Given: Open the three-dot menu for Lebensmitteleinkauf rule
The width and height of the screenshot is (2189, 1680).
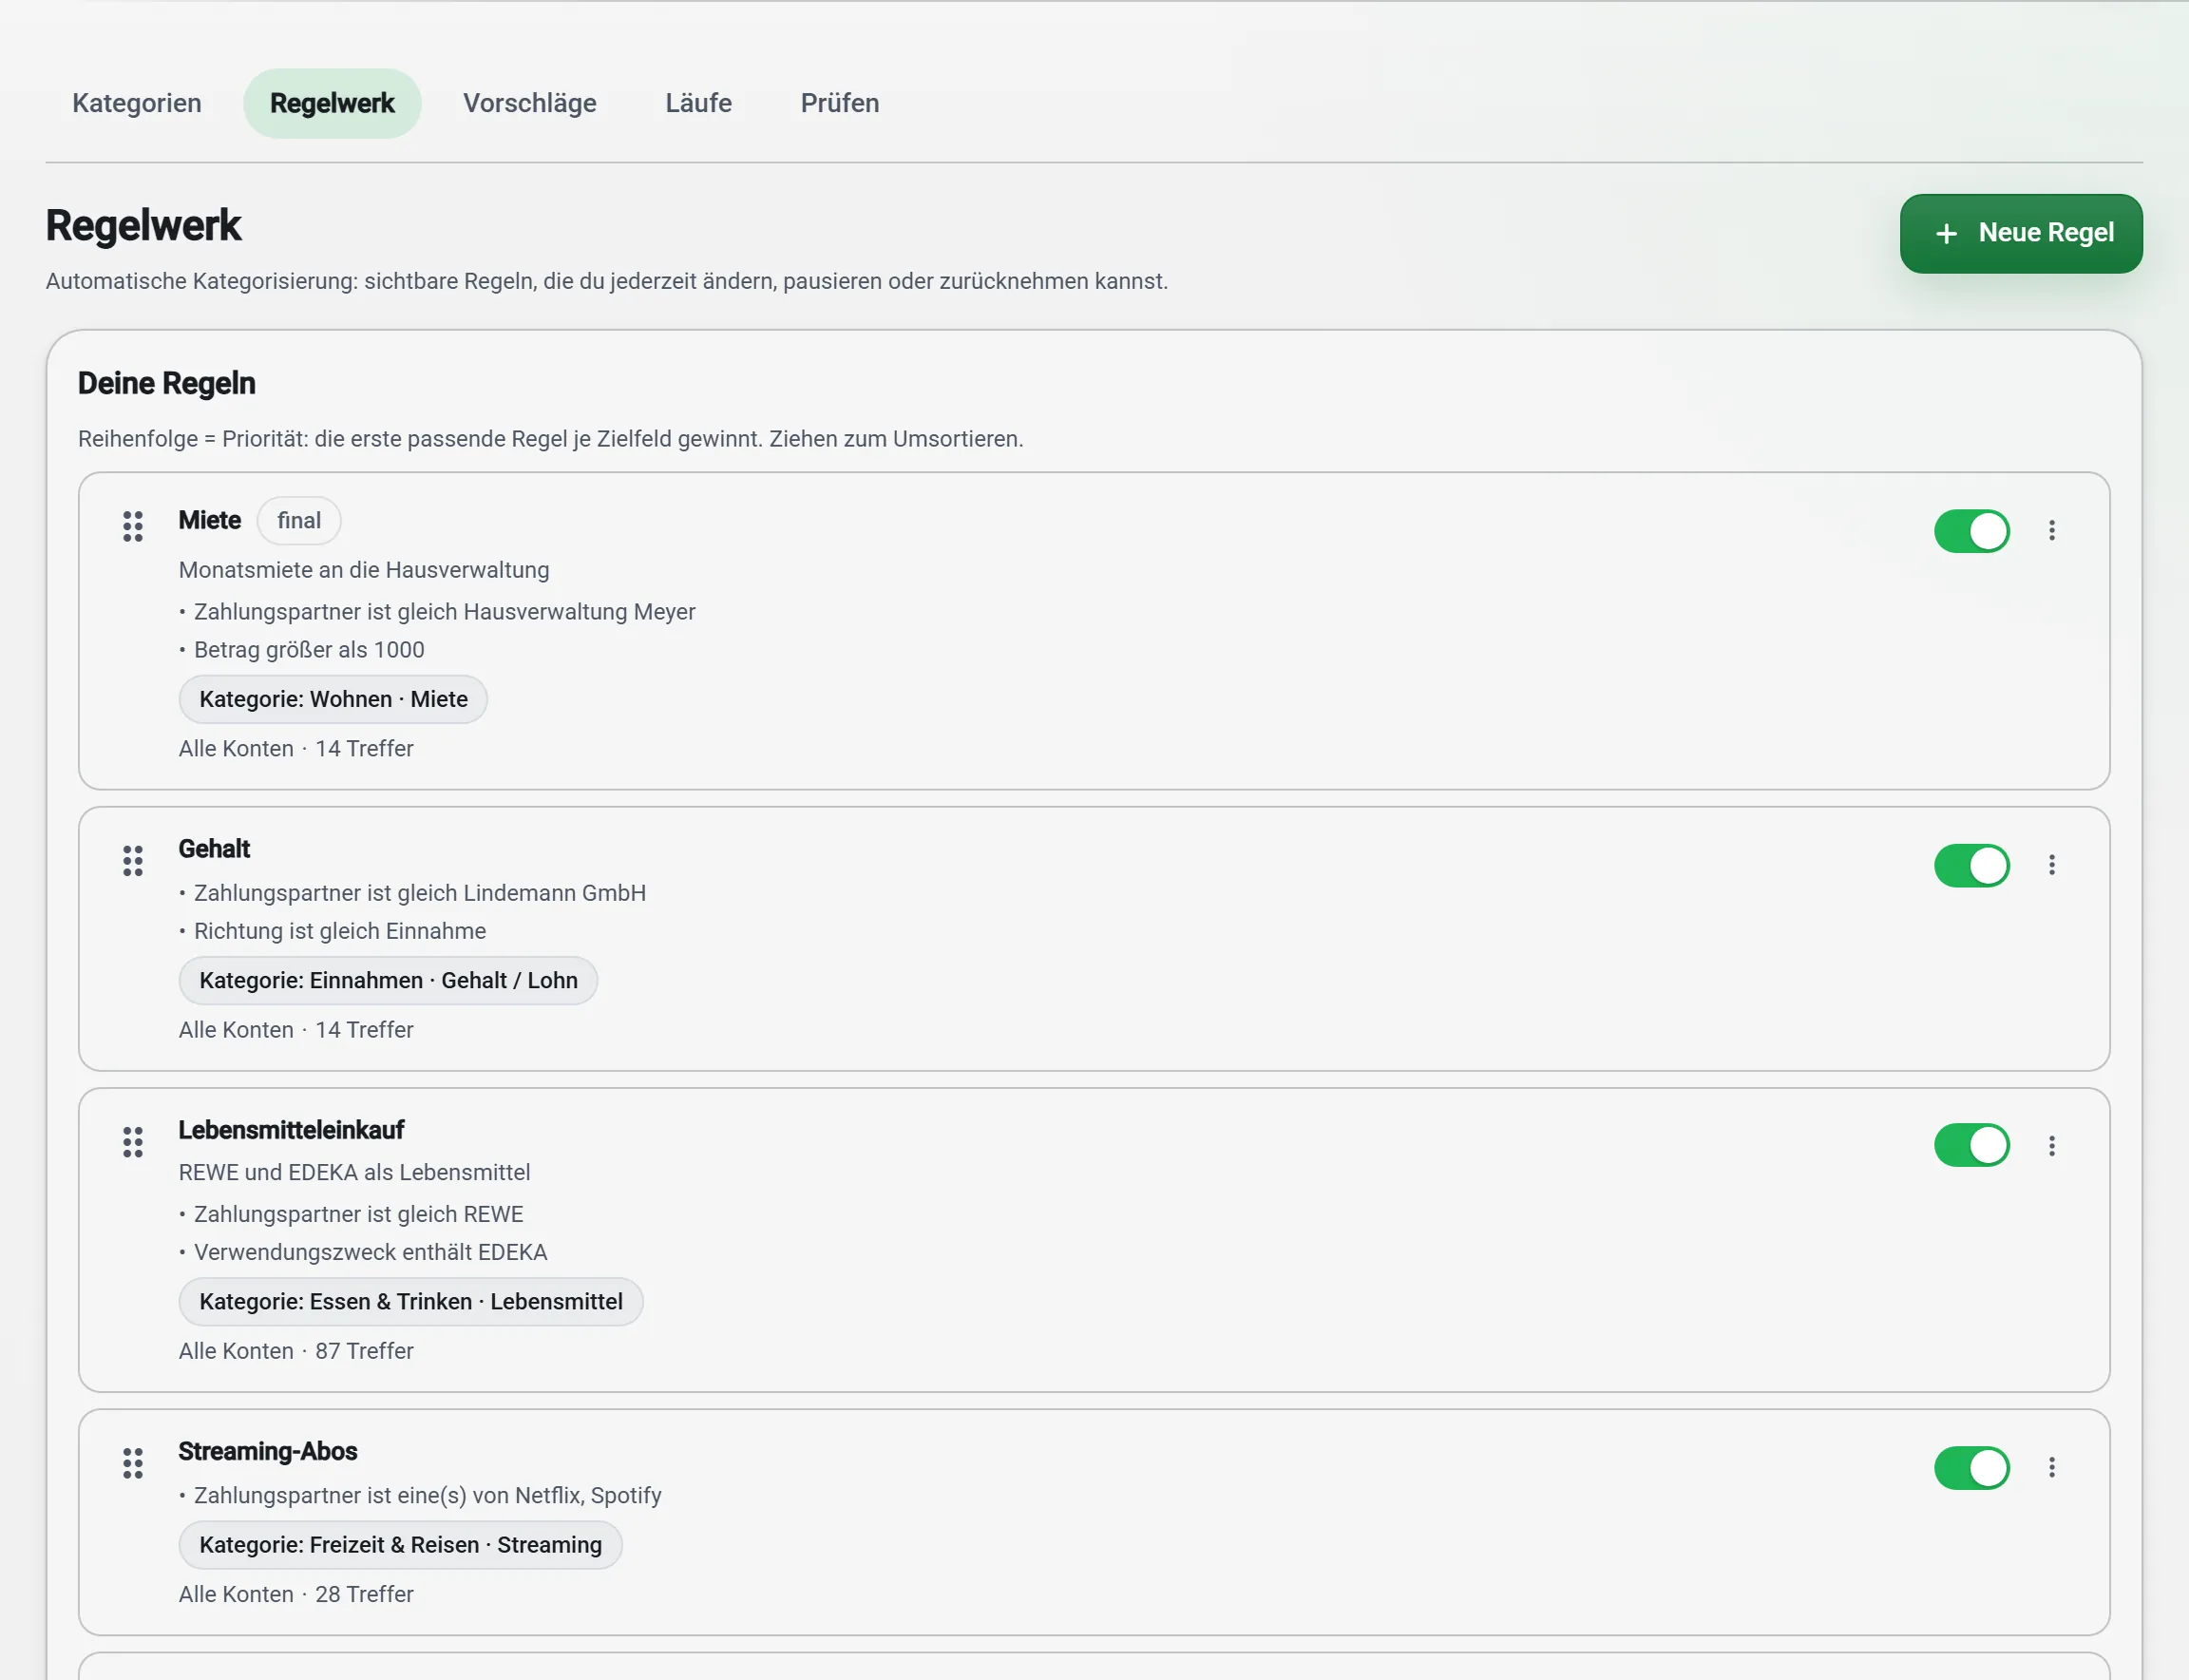Looking at the screenshot, I should click(x=2051, y=1145).
